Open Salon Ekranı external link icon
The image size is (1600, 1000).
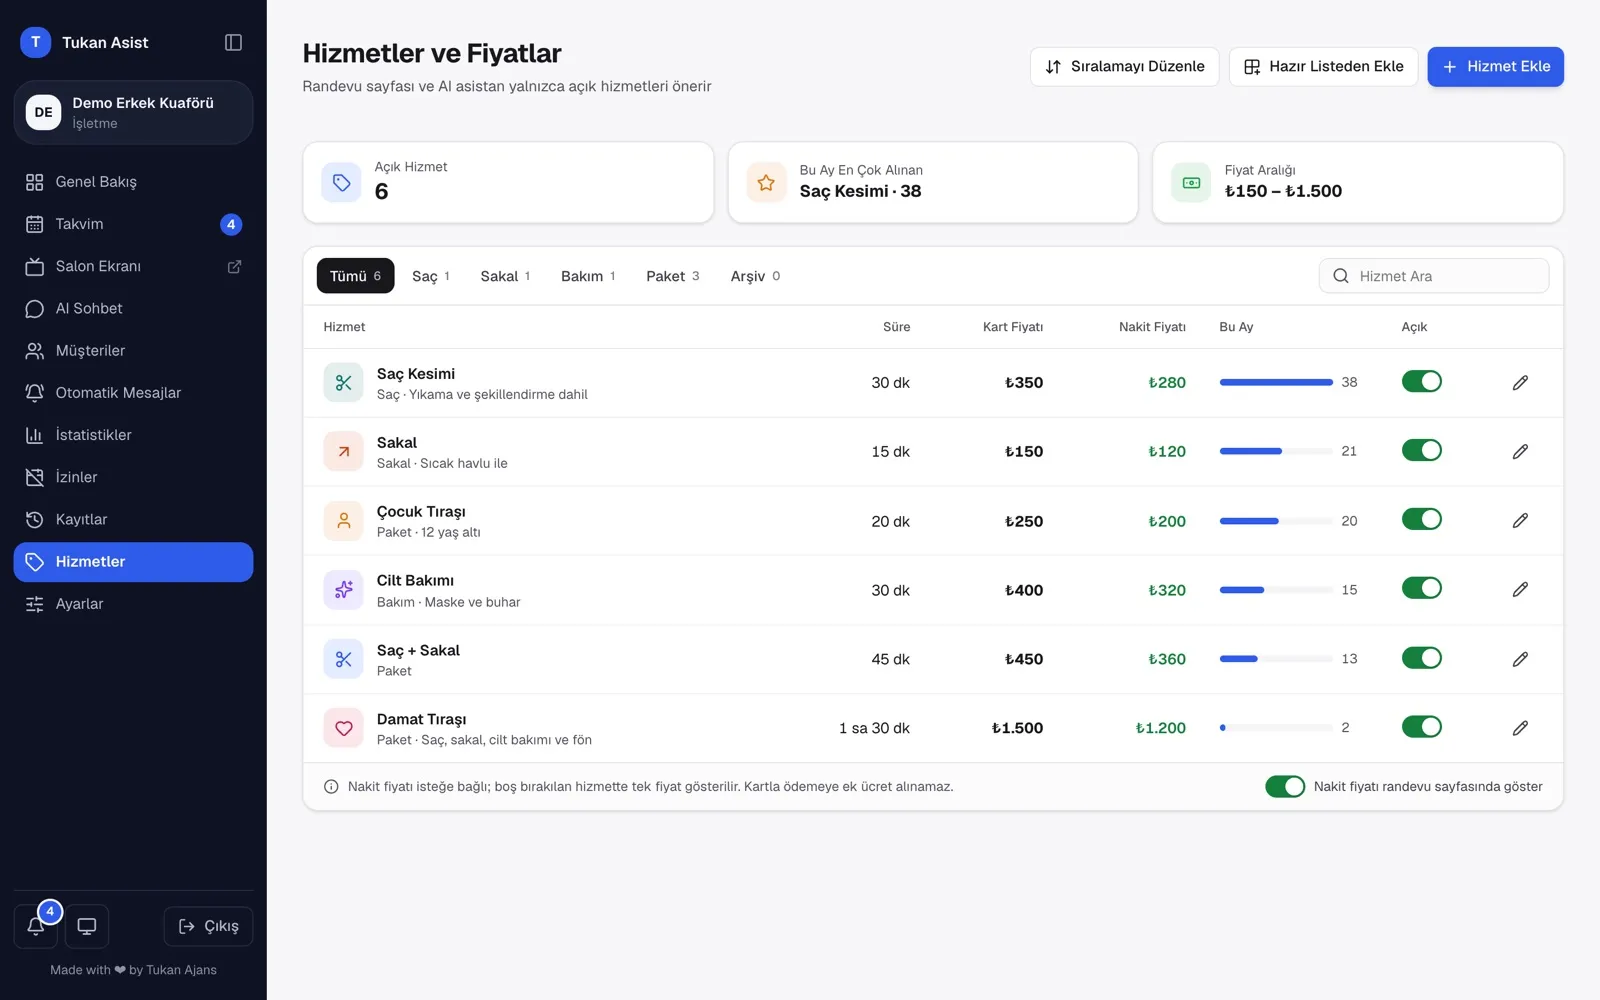(235, 266)
